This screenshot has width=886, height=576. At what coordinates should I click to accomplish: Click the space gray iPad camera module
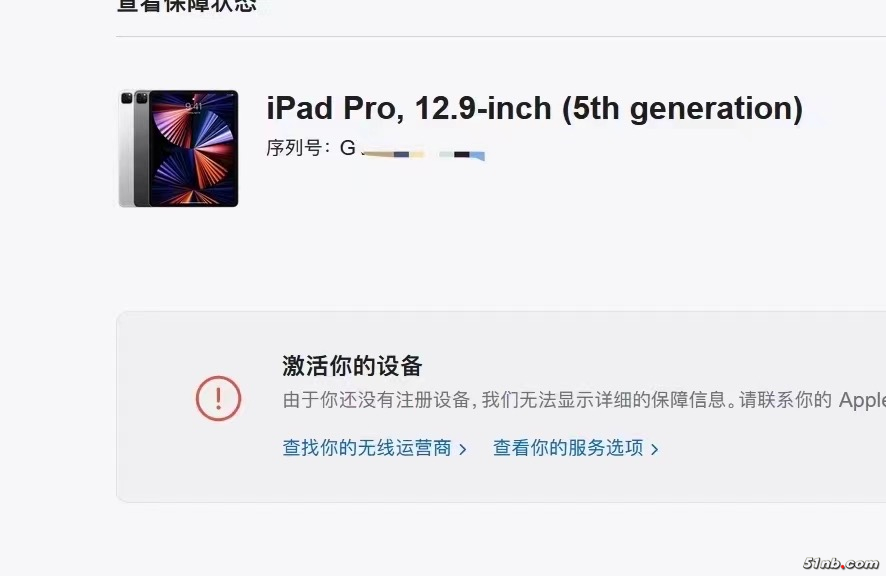(x=142, y=98)
